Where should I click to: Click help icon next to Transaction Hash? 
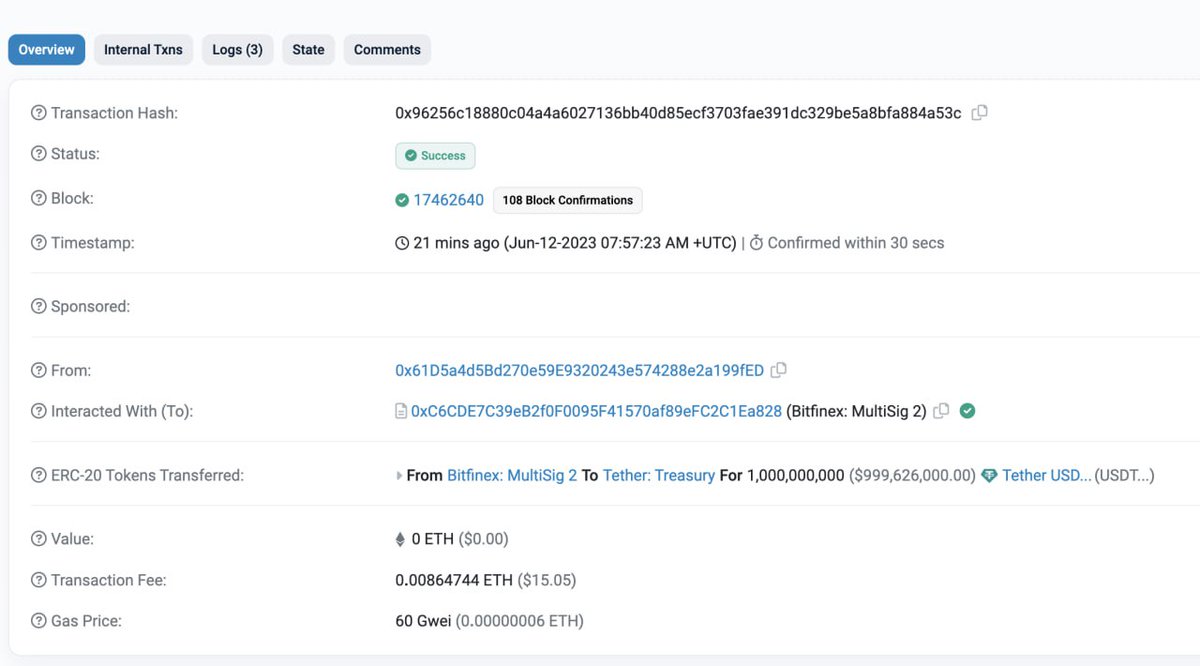pyautogui.click(x=39, y=113)
